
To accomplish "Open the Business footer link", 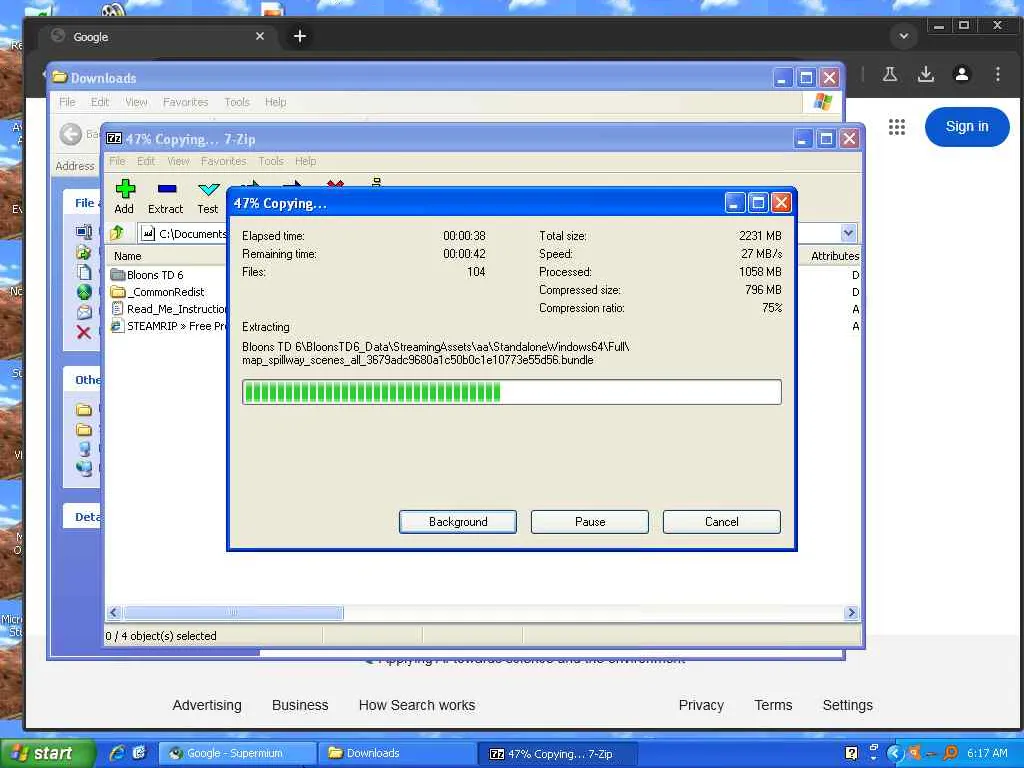I will (300, 705).
